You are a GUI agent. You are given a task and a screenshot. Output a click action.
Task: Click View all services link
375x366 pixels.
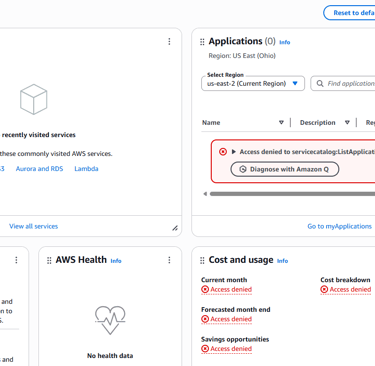33,226
